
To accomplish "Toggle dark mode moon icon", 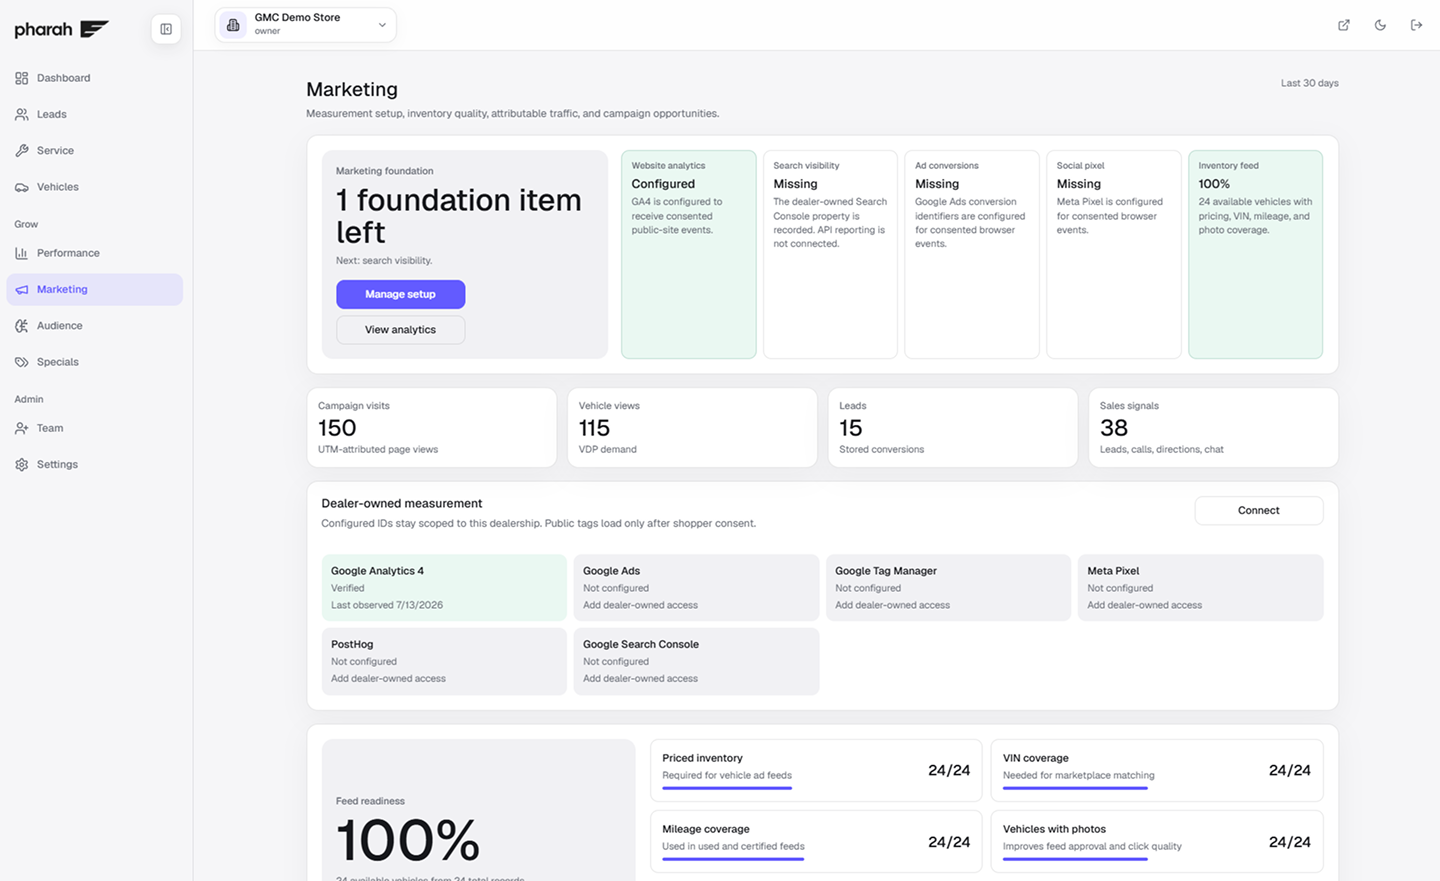I will coord(1380,25).
